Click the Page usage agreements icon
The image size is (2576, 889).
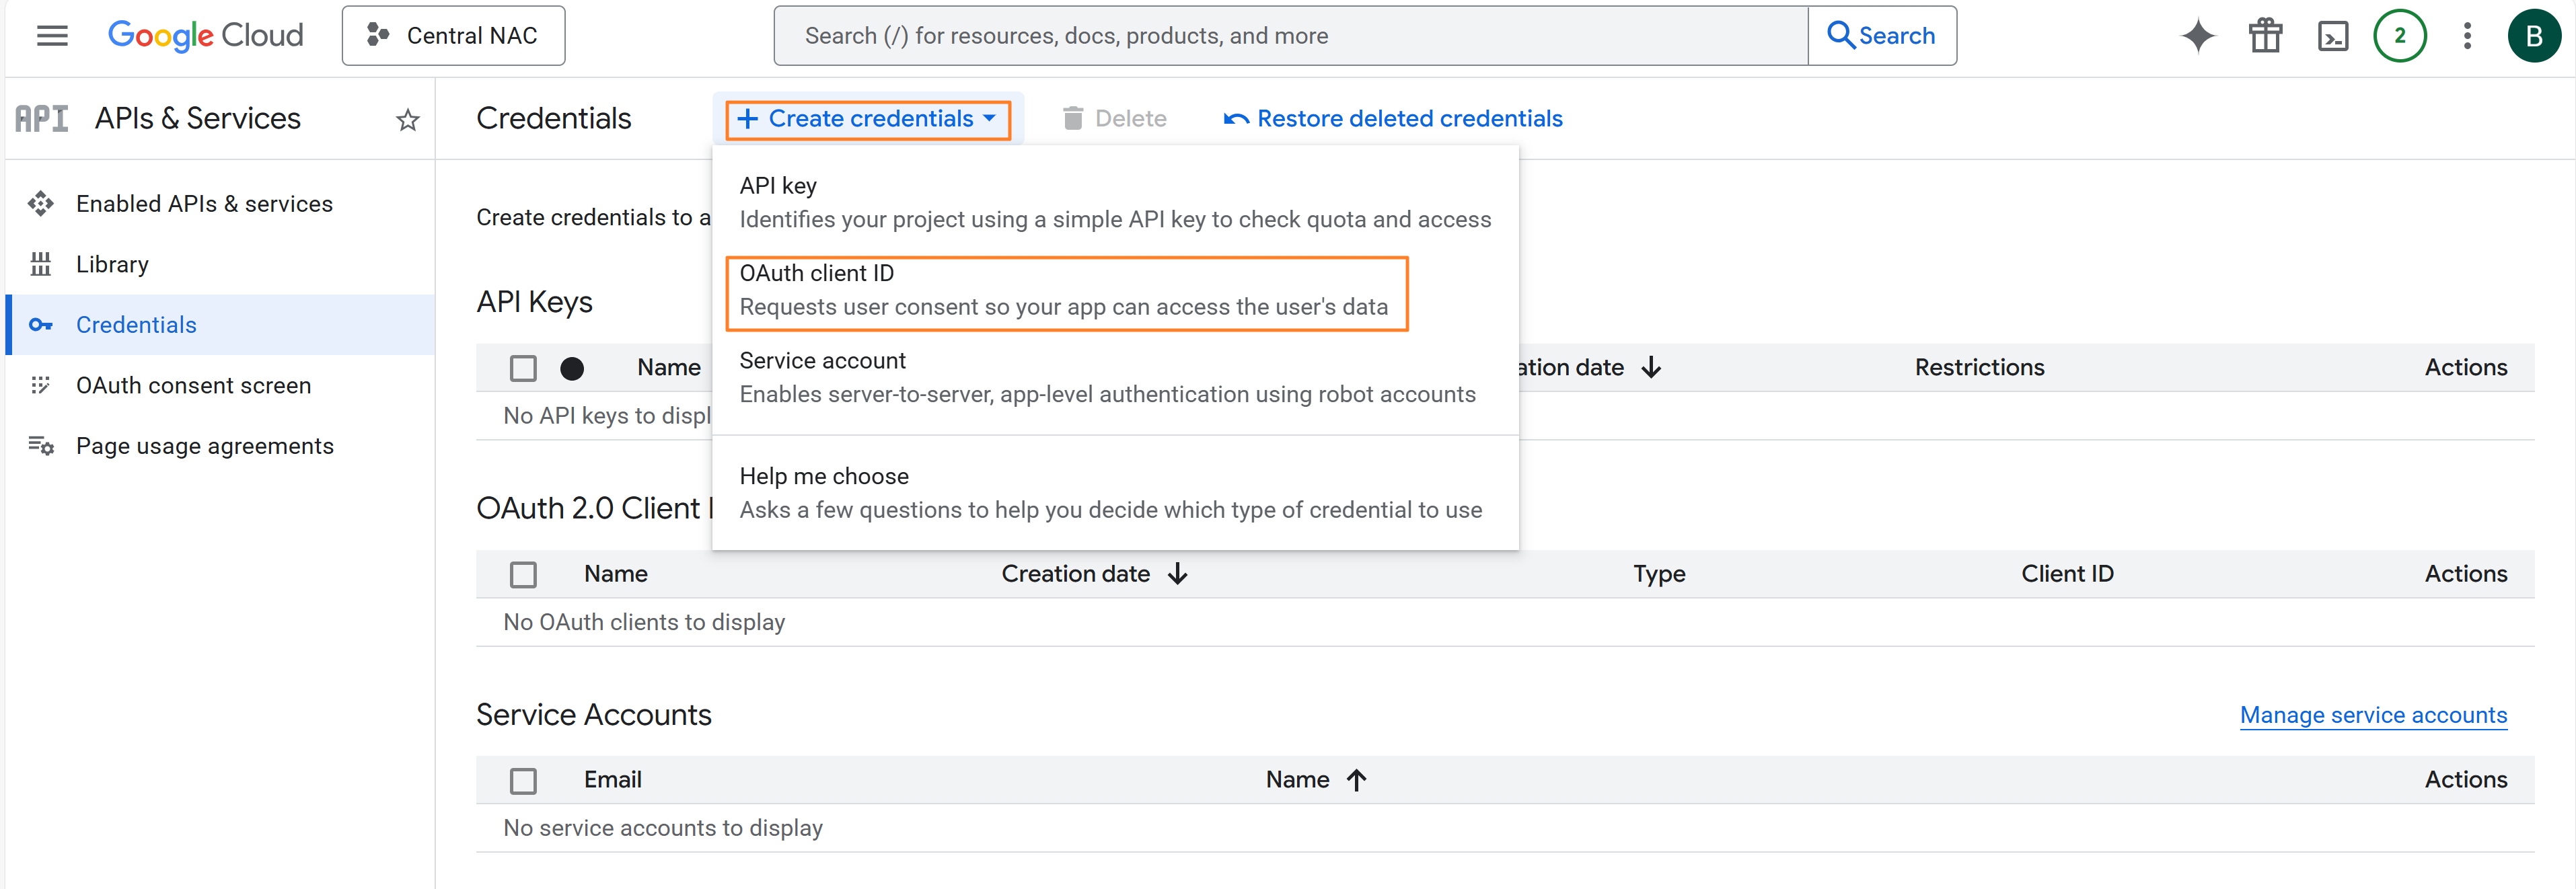[40, 446]
